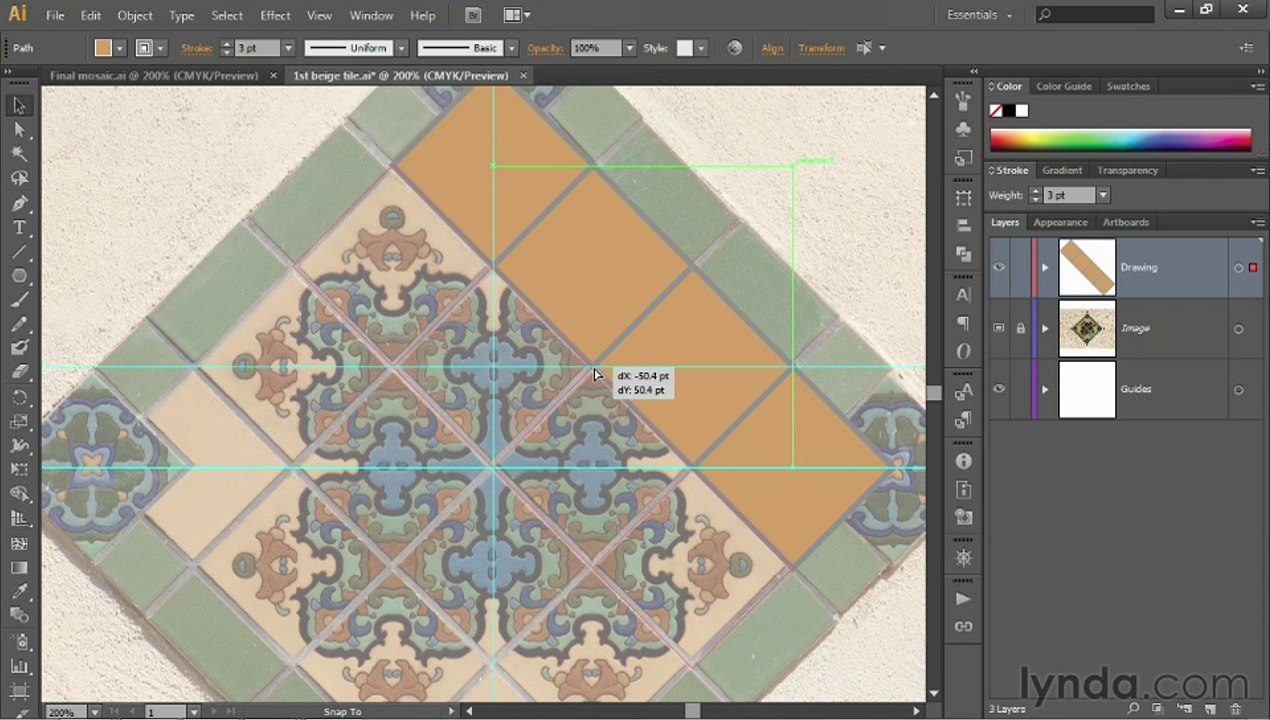Open the Stroke panel Weight dropdown
The height and width of the screenshot is (720, 1270).
[x=1103, y=195]
